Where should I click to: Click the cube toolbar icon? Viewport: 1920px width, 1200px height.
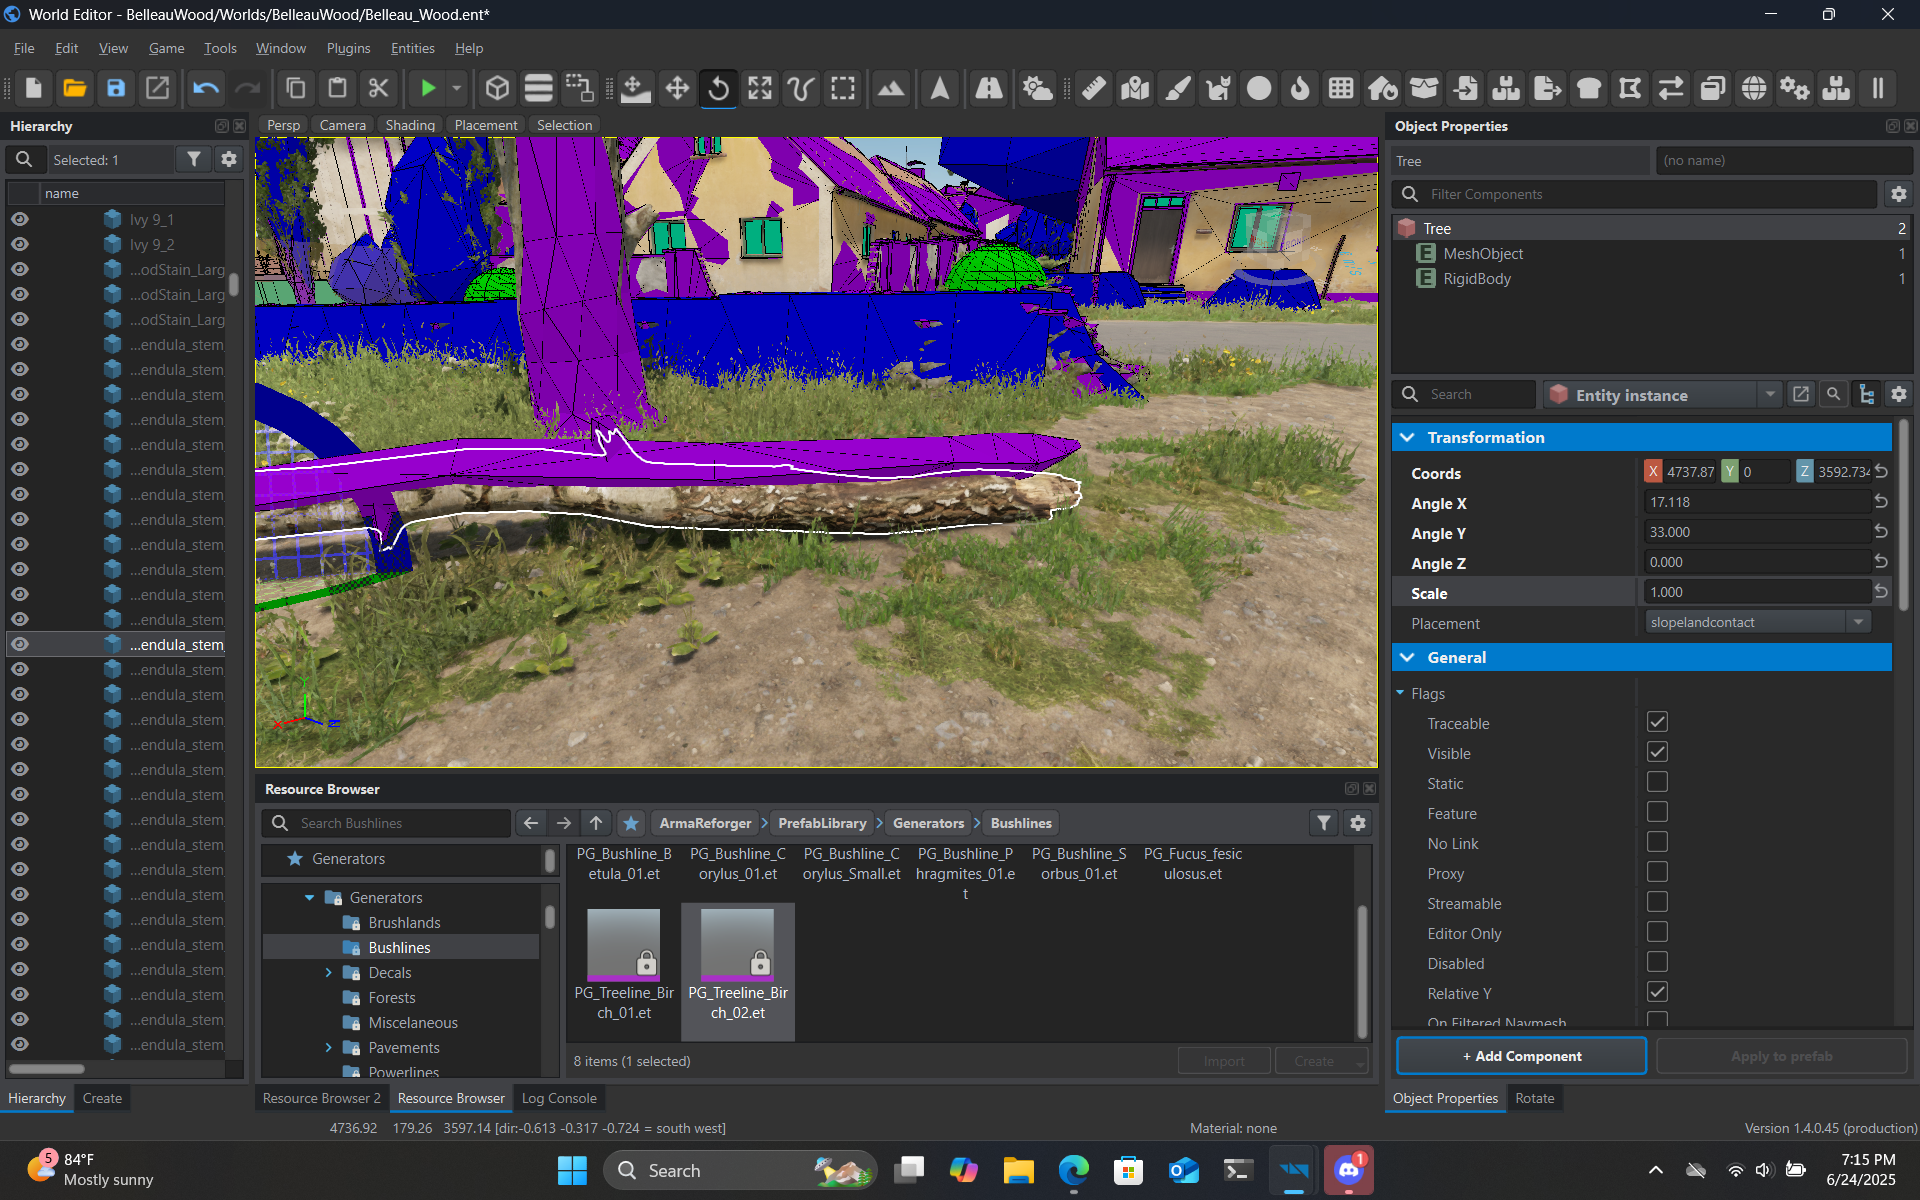click(497, 88)
